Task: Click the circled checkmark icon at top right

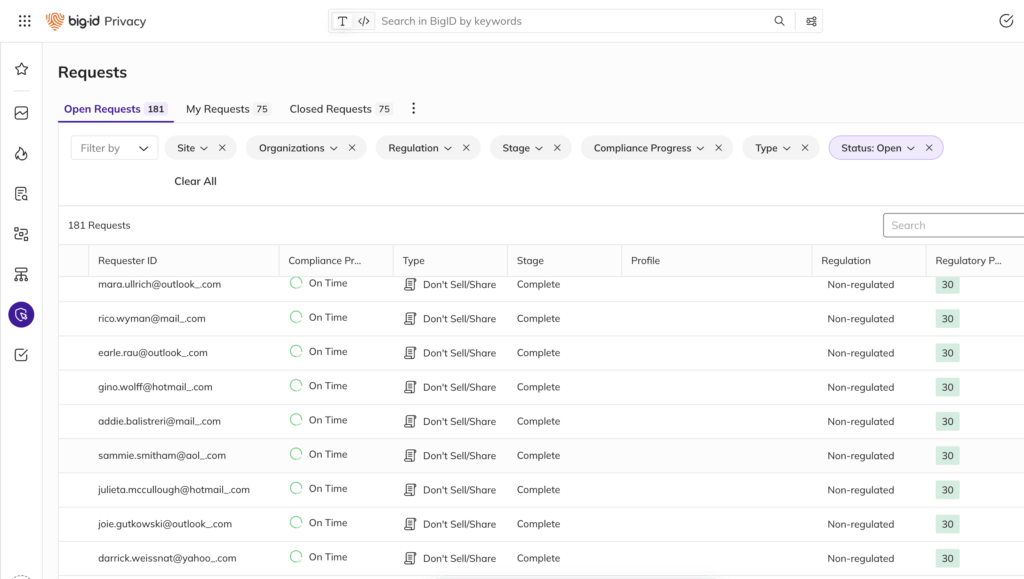Action: (1006, 21)
